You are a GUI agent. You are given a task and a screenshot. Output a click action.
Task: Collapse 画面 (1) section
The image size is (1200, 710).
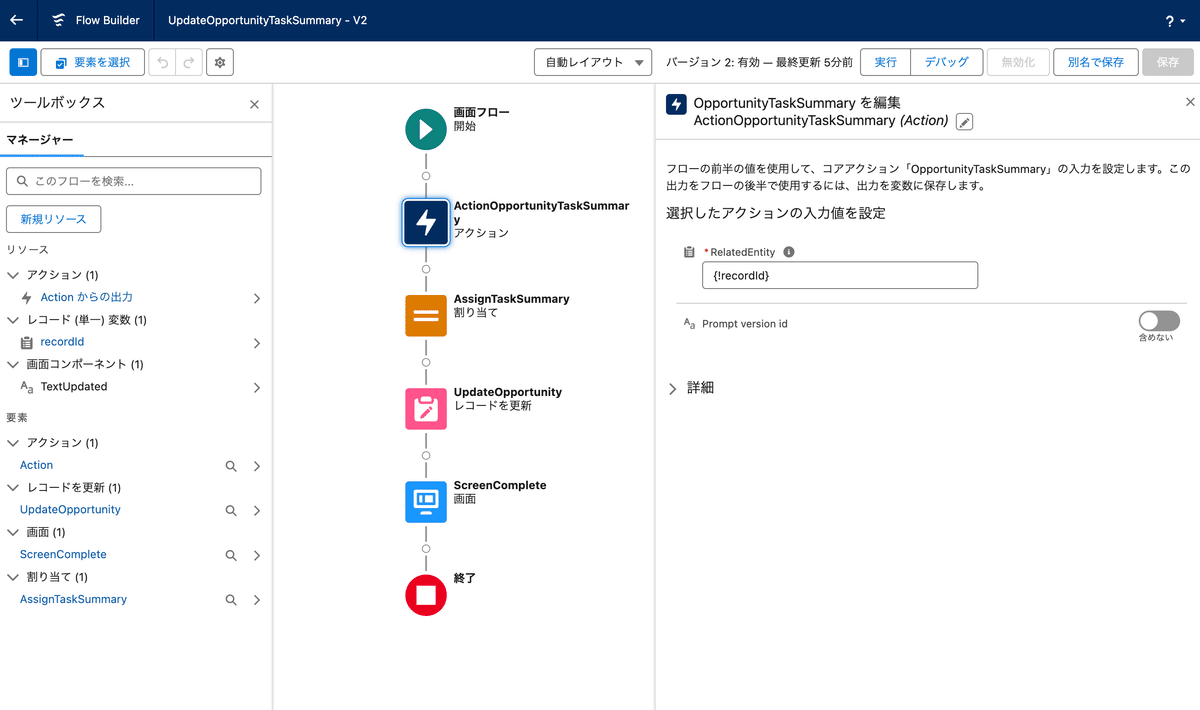[13, 532]
